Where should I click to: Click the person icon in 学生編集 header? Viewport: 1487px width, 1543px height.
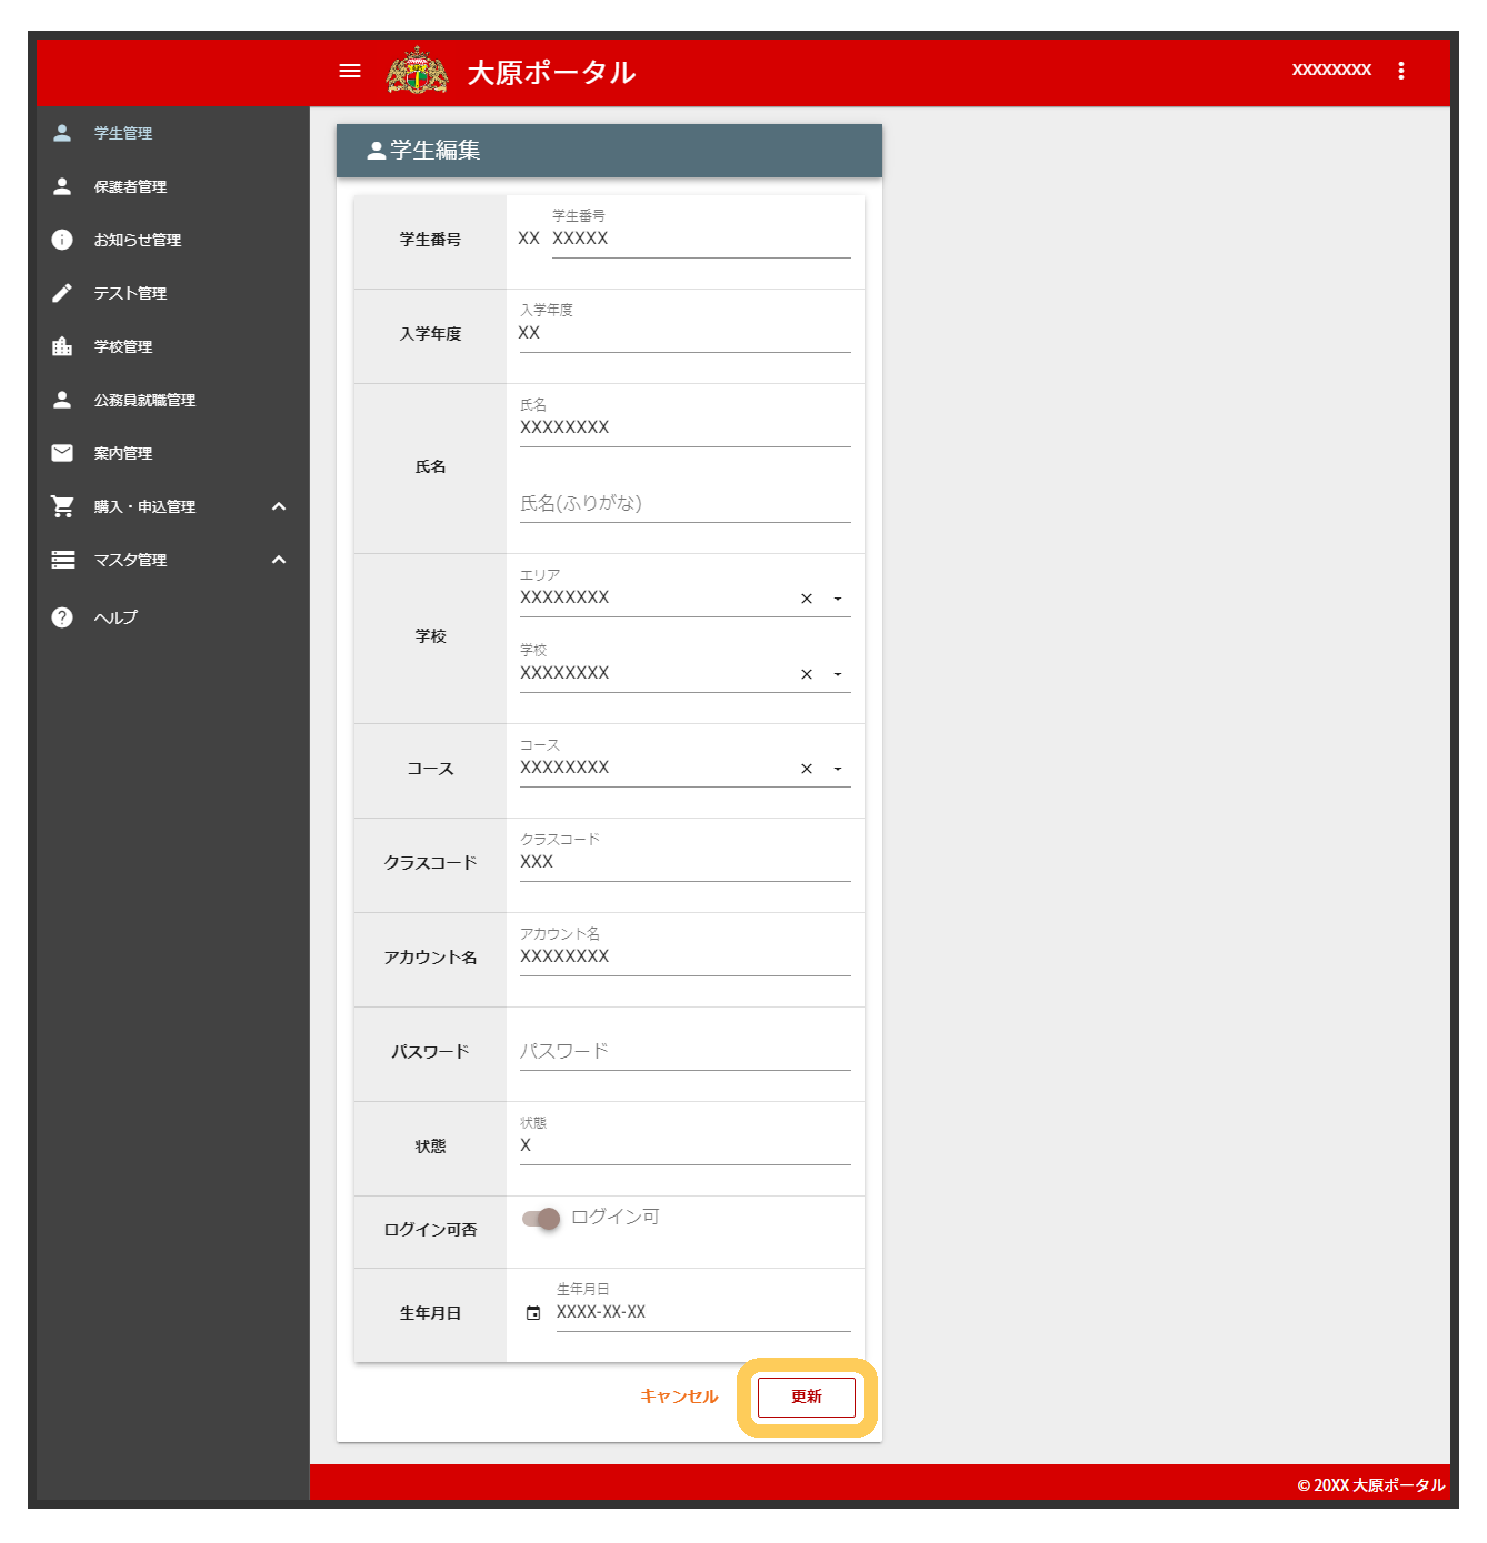click(x=376, y=151)
